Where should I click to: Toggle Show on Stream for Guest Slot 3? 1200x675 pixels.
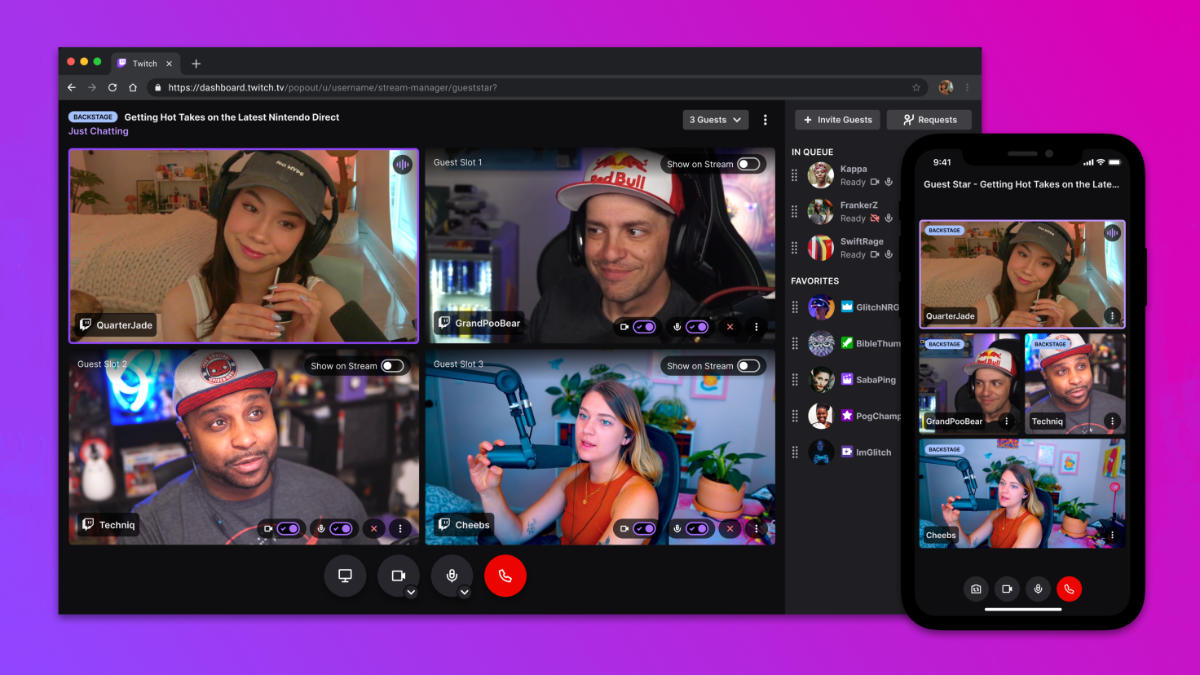click(749, 366)
